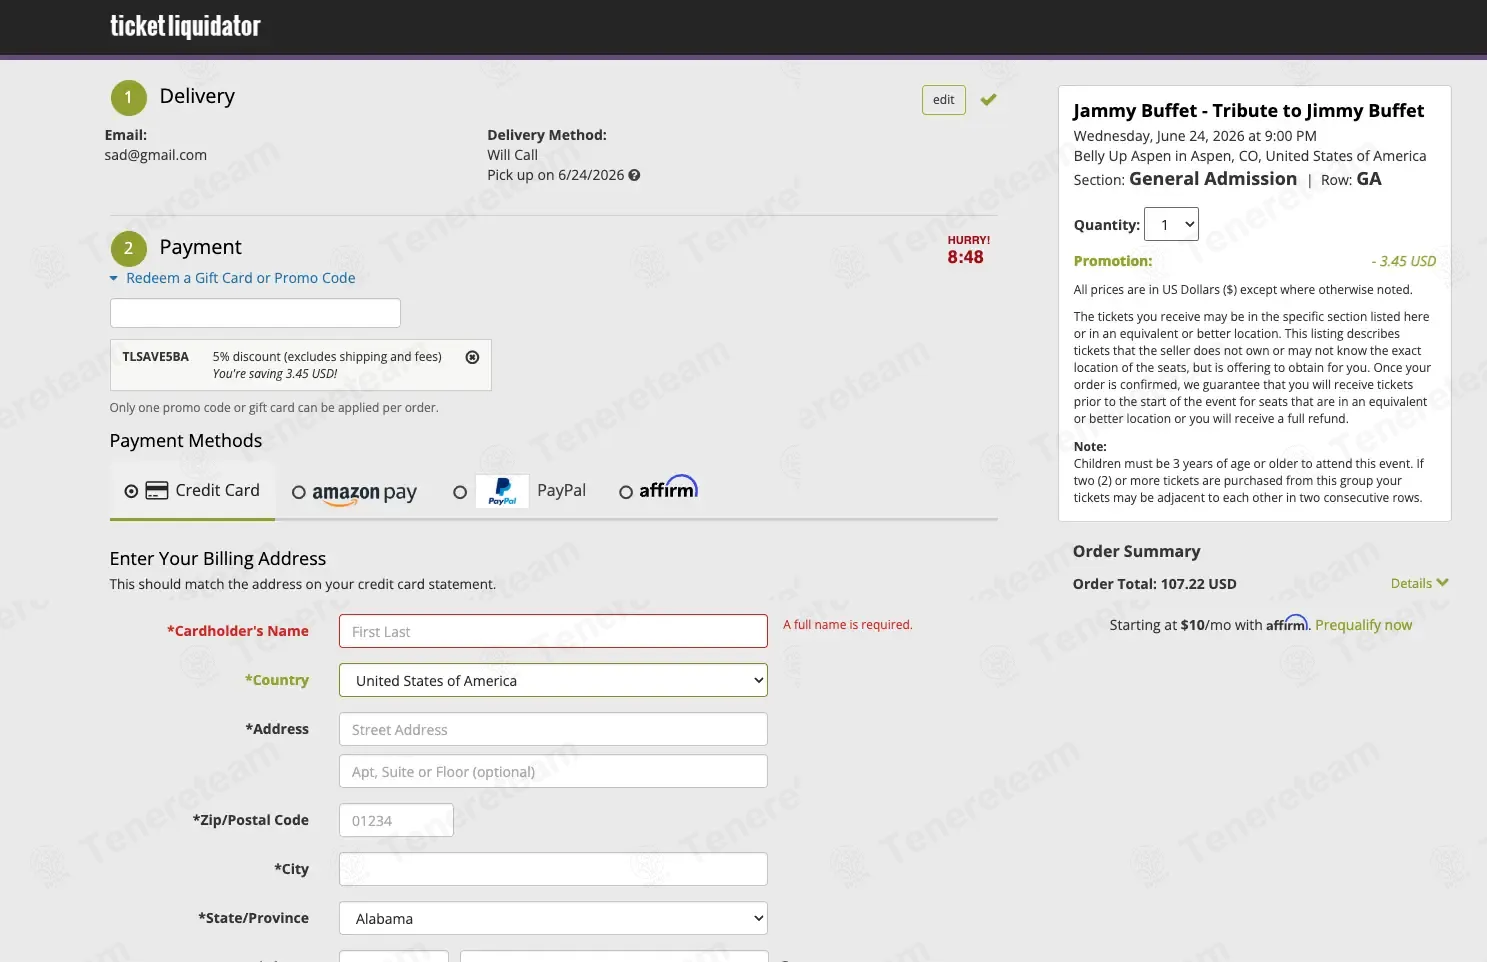Click the Affirm logo in payment methods
This screenshot has width=1487, height=962.
point(669,488)
